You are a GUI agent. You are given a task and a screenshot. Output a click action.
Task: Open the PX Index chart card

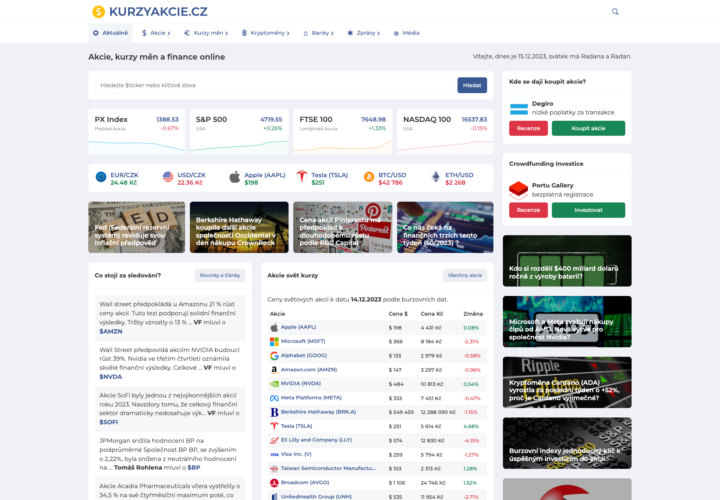point(136,132)
